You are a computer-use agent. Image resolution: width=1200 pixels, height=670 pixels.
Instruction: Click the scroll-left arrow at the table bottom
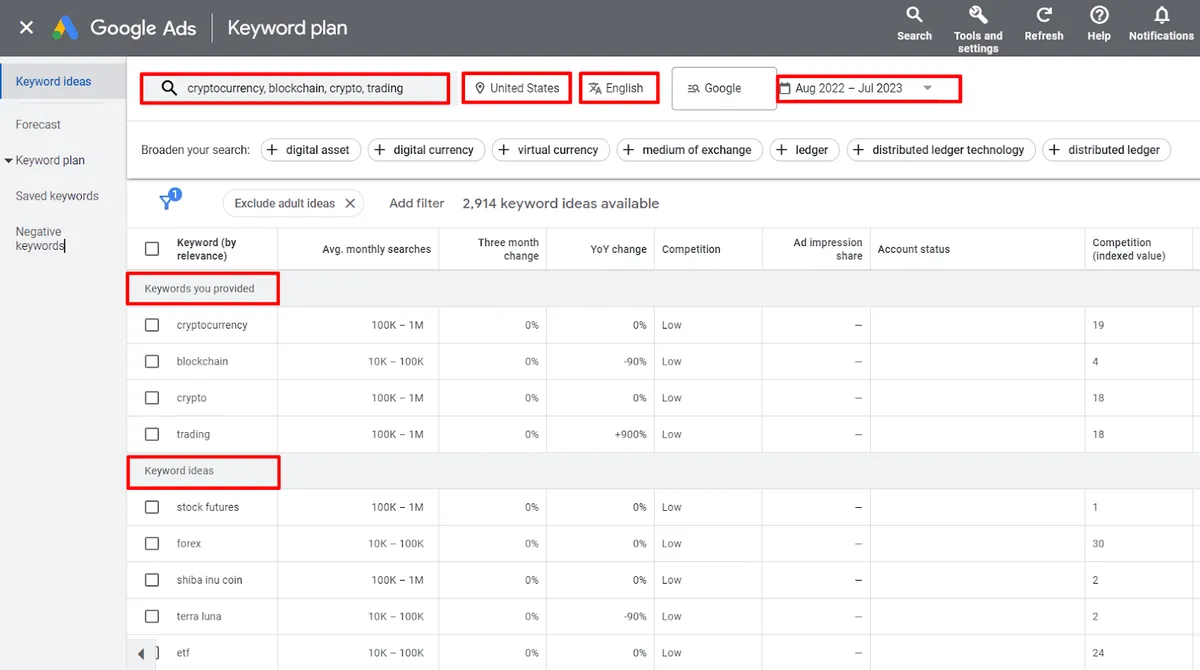pyautogui.click(x=140, y=653)
